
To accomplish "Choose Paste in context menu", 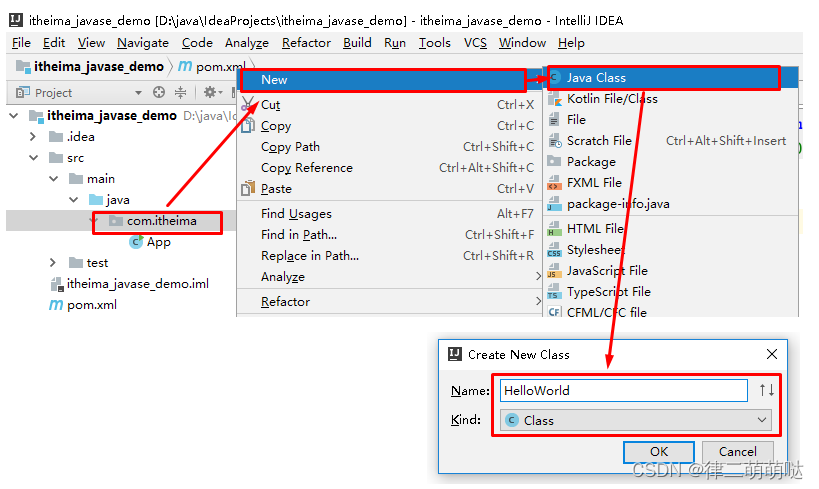I will pyautogui.click(x=390, y=189).
